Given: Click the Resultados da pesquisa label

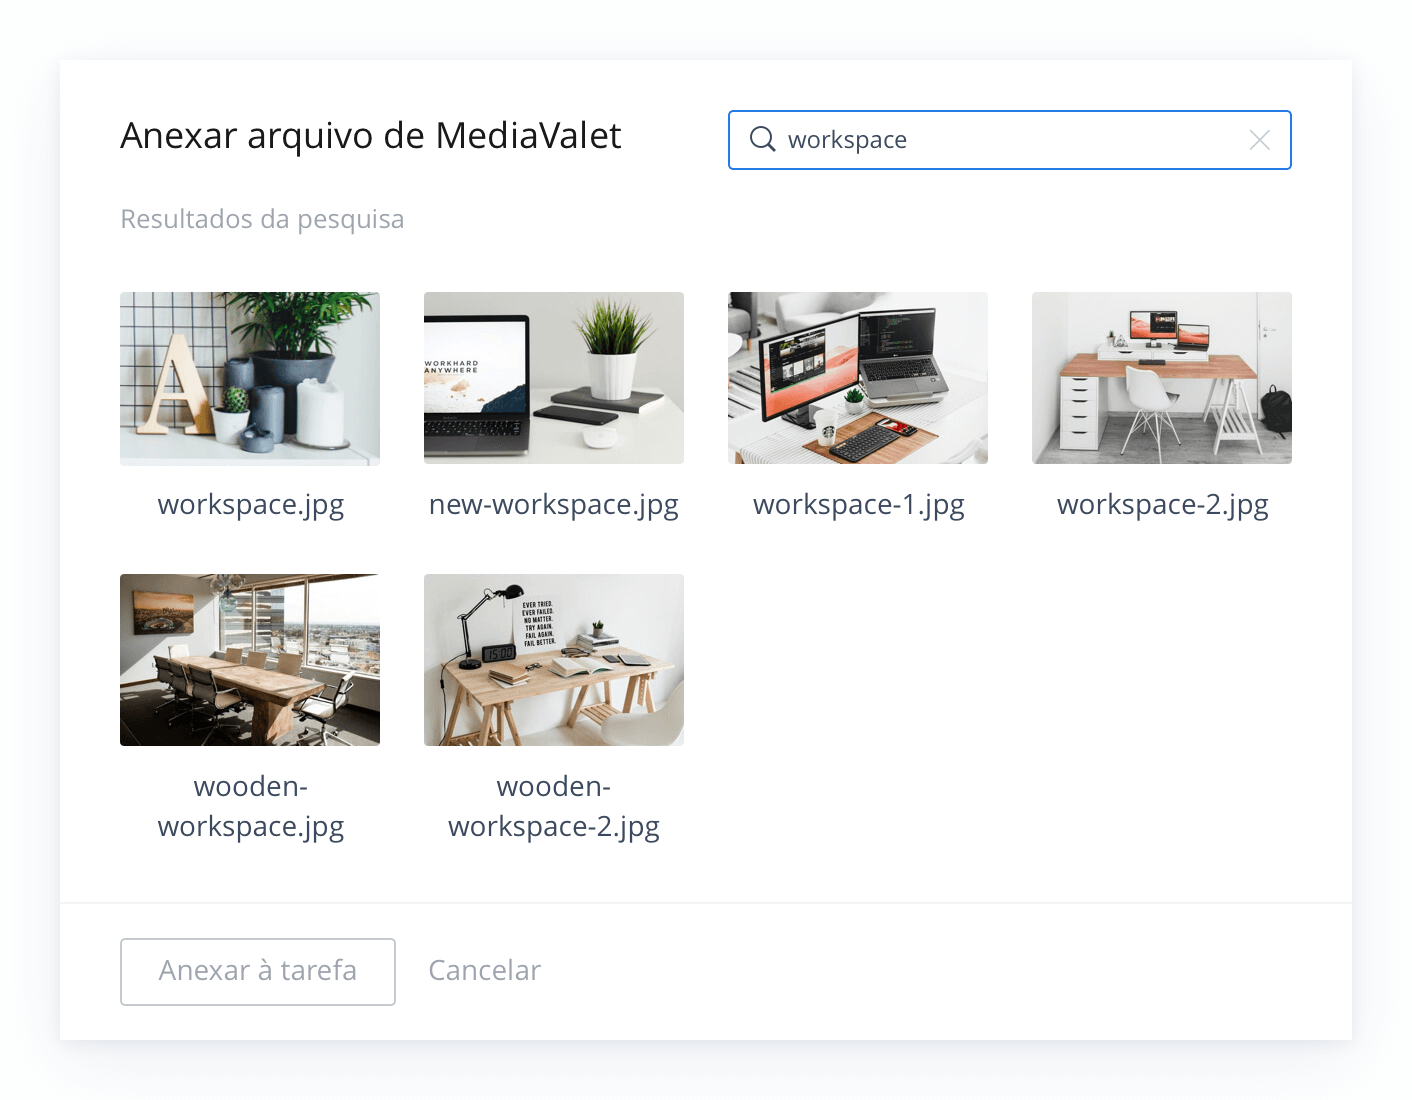Looking at the screenshot, I should tap(262, 219).
